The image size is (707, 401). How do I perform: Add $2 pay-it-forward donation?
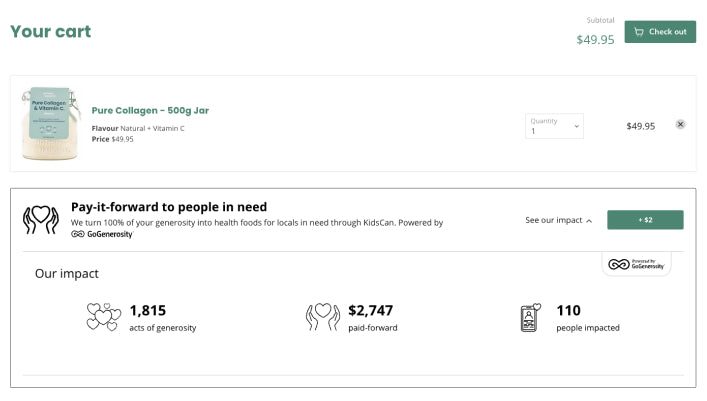646,220
